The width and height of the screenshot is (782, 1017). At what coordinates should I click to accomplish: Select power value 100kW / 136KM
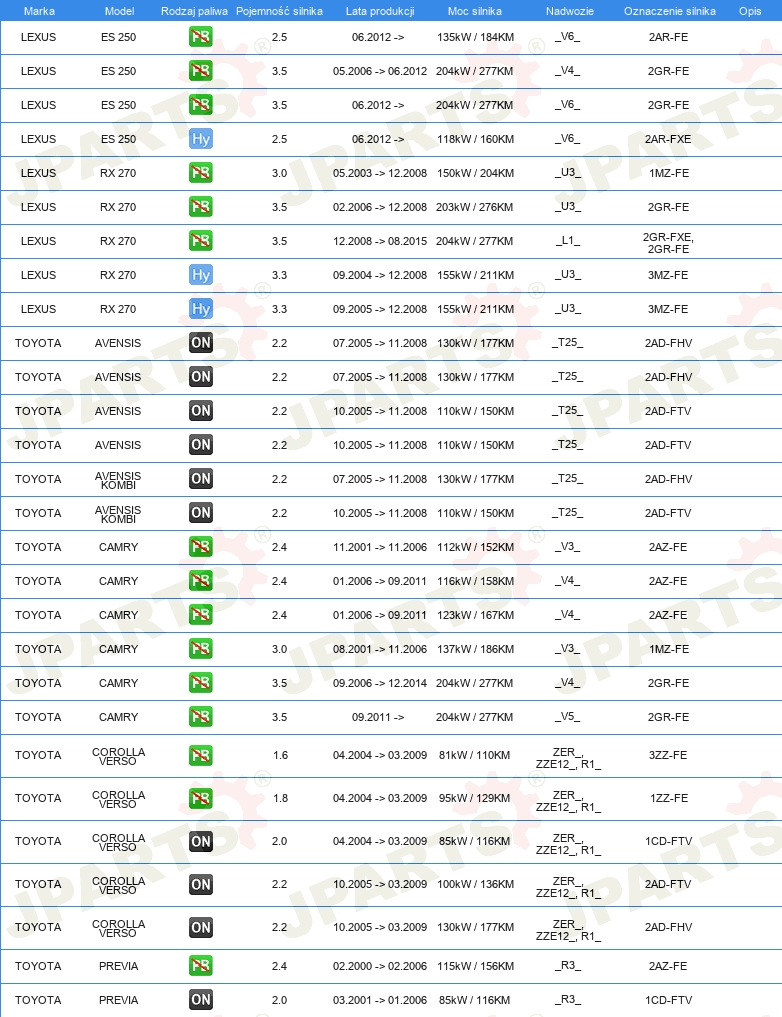475,884
